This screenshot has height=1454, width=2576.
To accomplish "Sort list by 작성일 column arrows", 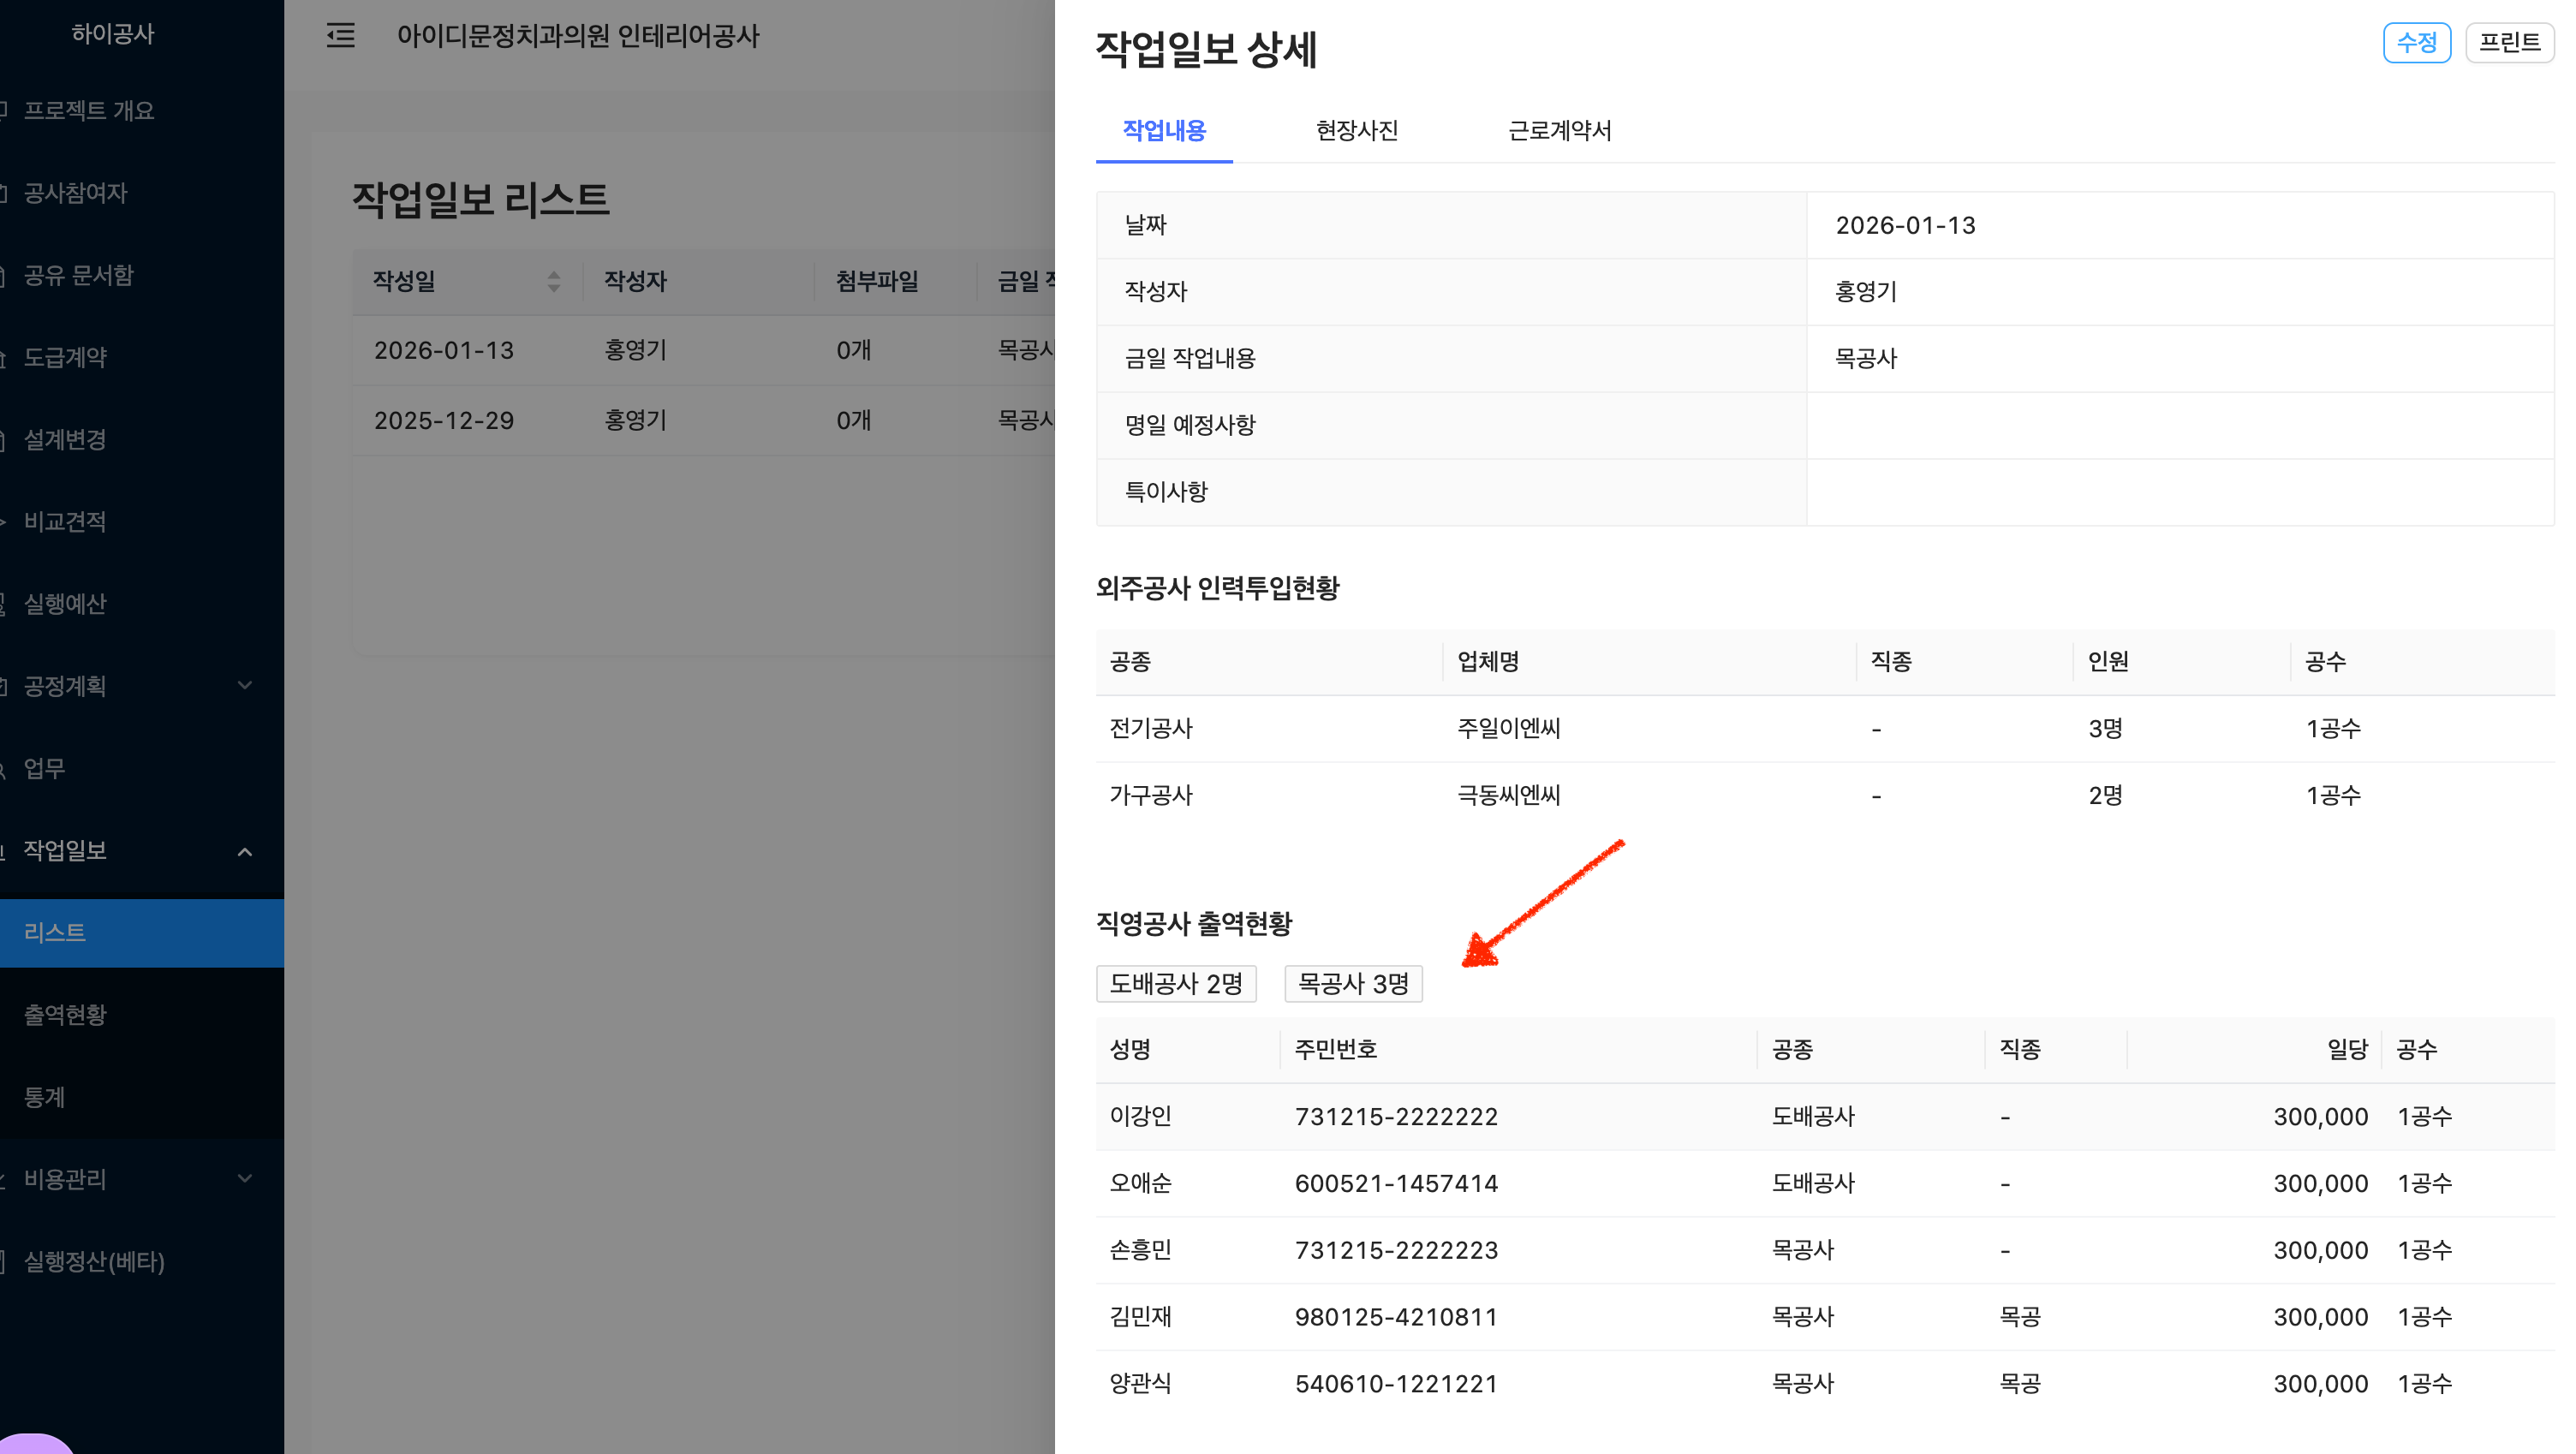I will pos(553,281).
